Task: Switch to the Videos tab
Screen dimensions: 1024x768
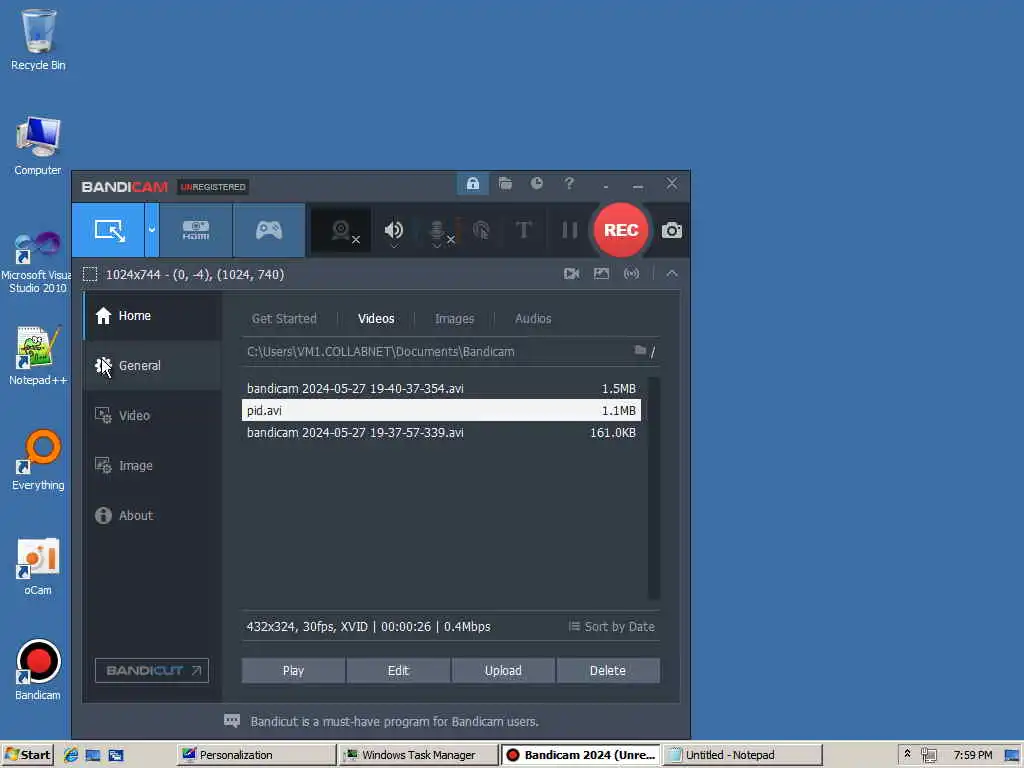Action: click(x=376, y=319)
